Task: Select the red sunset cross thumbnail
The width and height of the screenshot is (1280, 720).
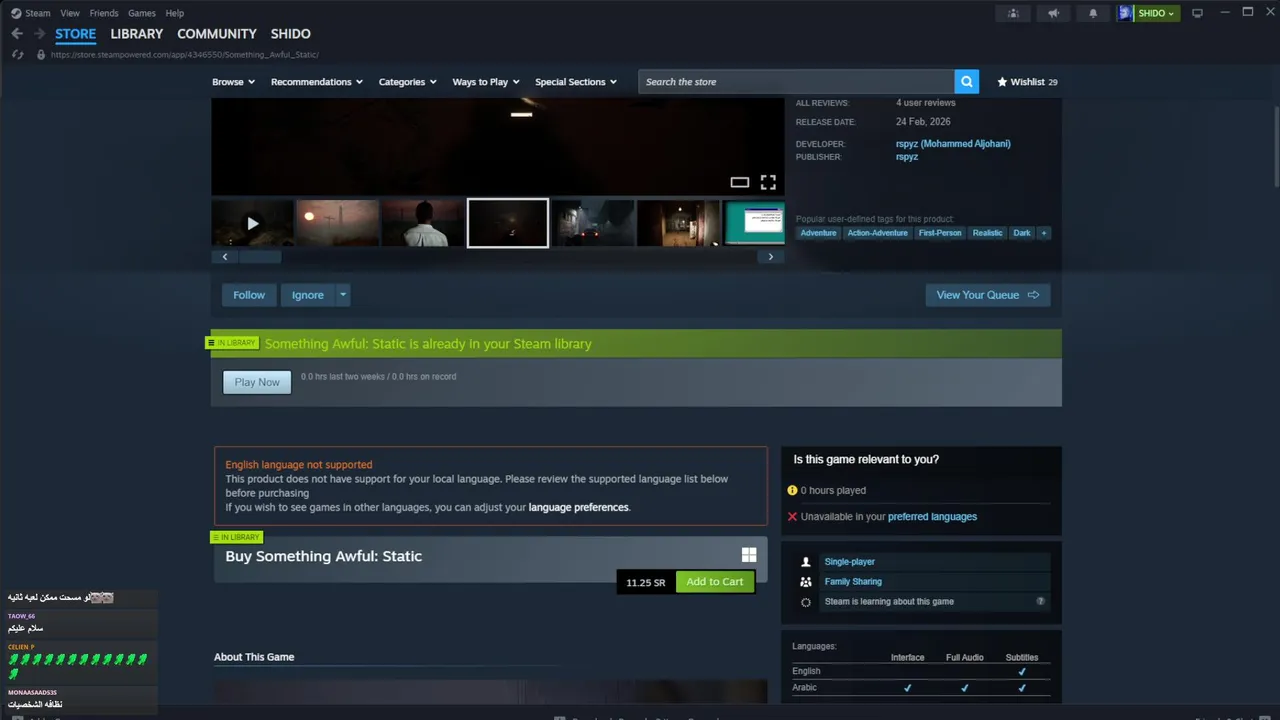Action: pos(337,223)
